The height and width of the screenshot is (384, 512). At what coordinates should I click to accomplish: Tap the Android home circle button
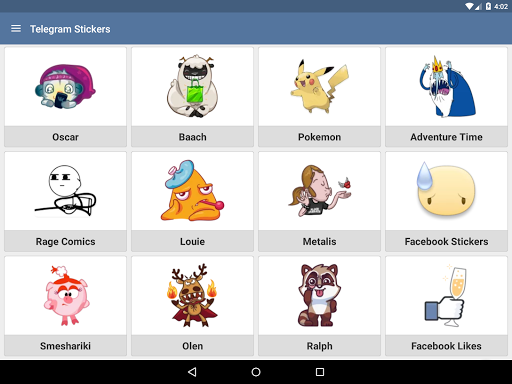pos(256,372)
